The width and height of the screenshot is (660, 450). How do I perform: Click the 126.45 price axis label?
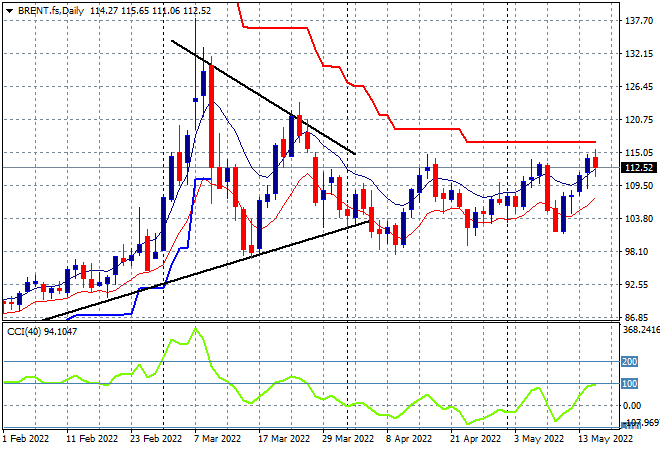tap(639, 87)
